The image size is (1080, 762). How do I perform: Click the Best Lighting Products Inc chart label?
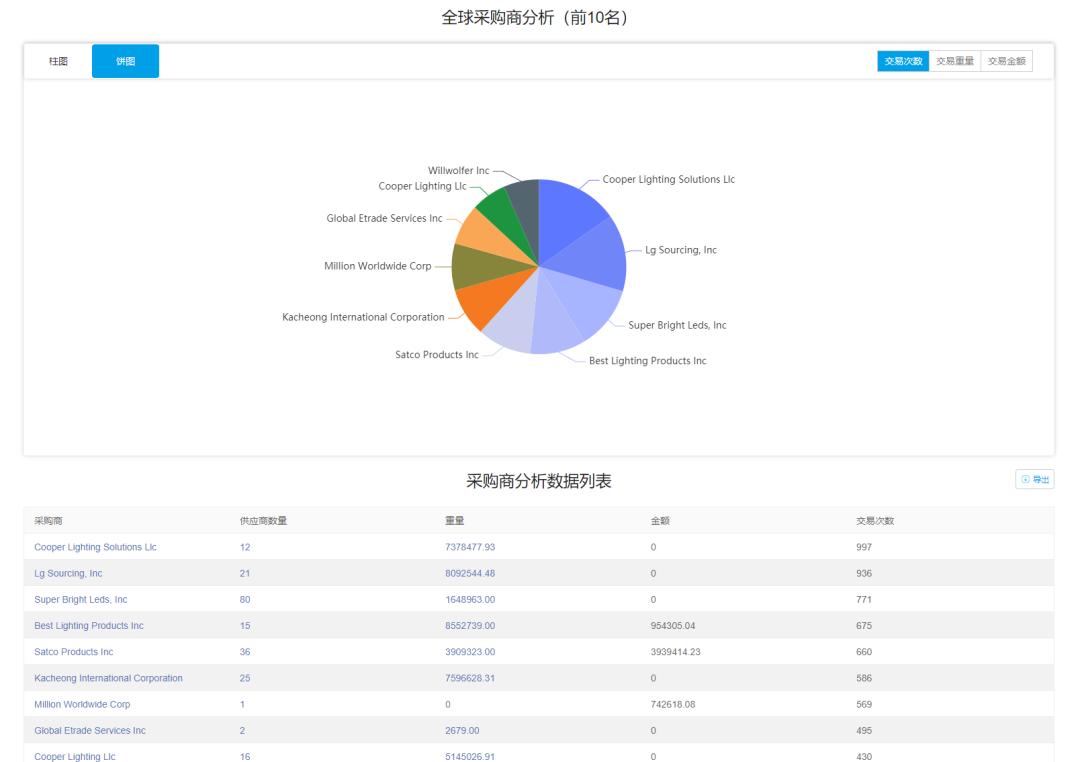tap(646, 361)
